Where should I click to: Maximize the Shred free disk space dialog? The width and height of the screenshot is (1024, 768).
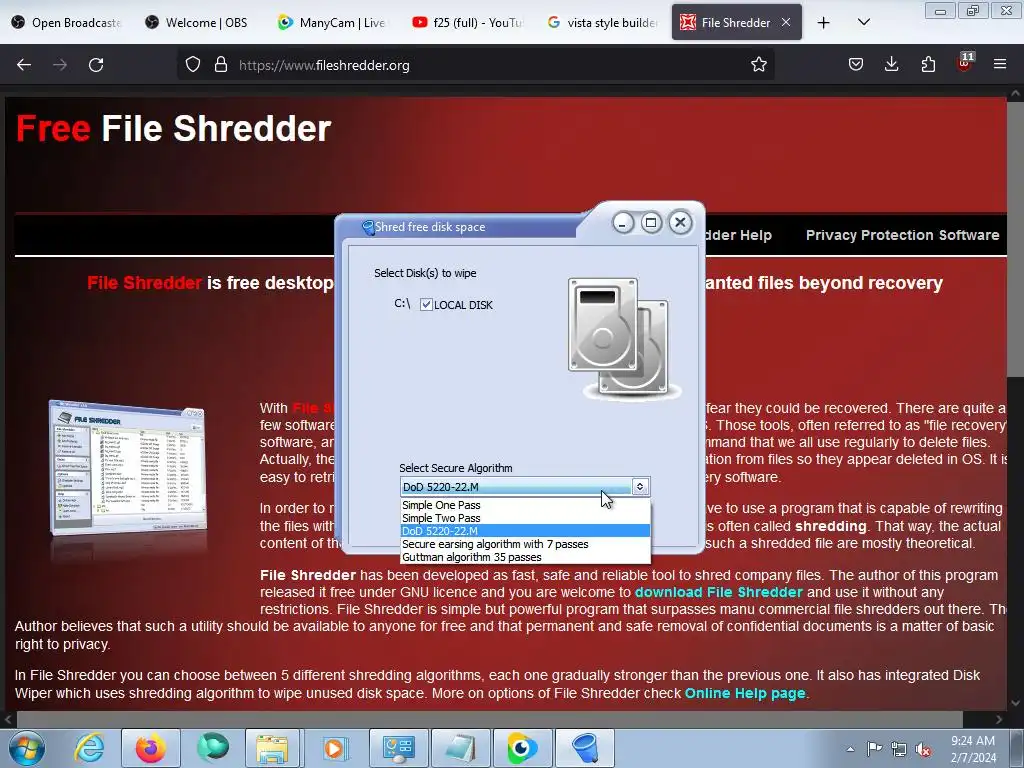click(651, 223)
